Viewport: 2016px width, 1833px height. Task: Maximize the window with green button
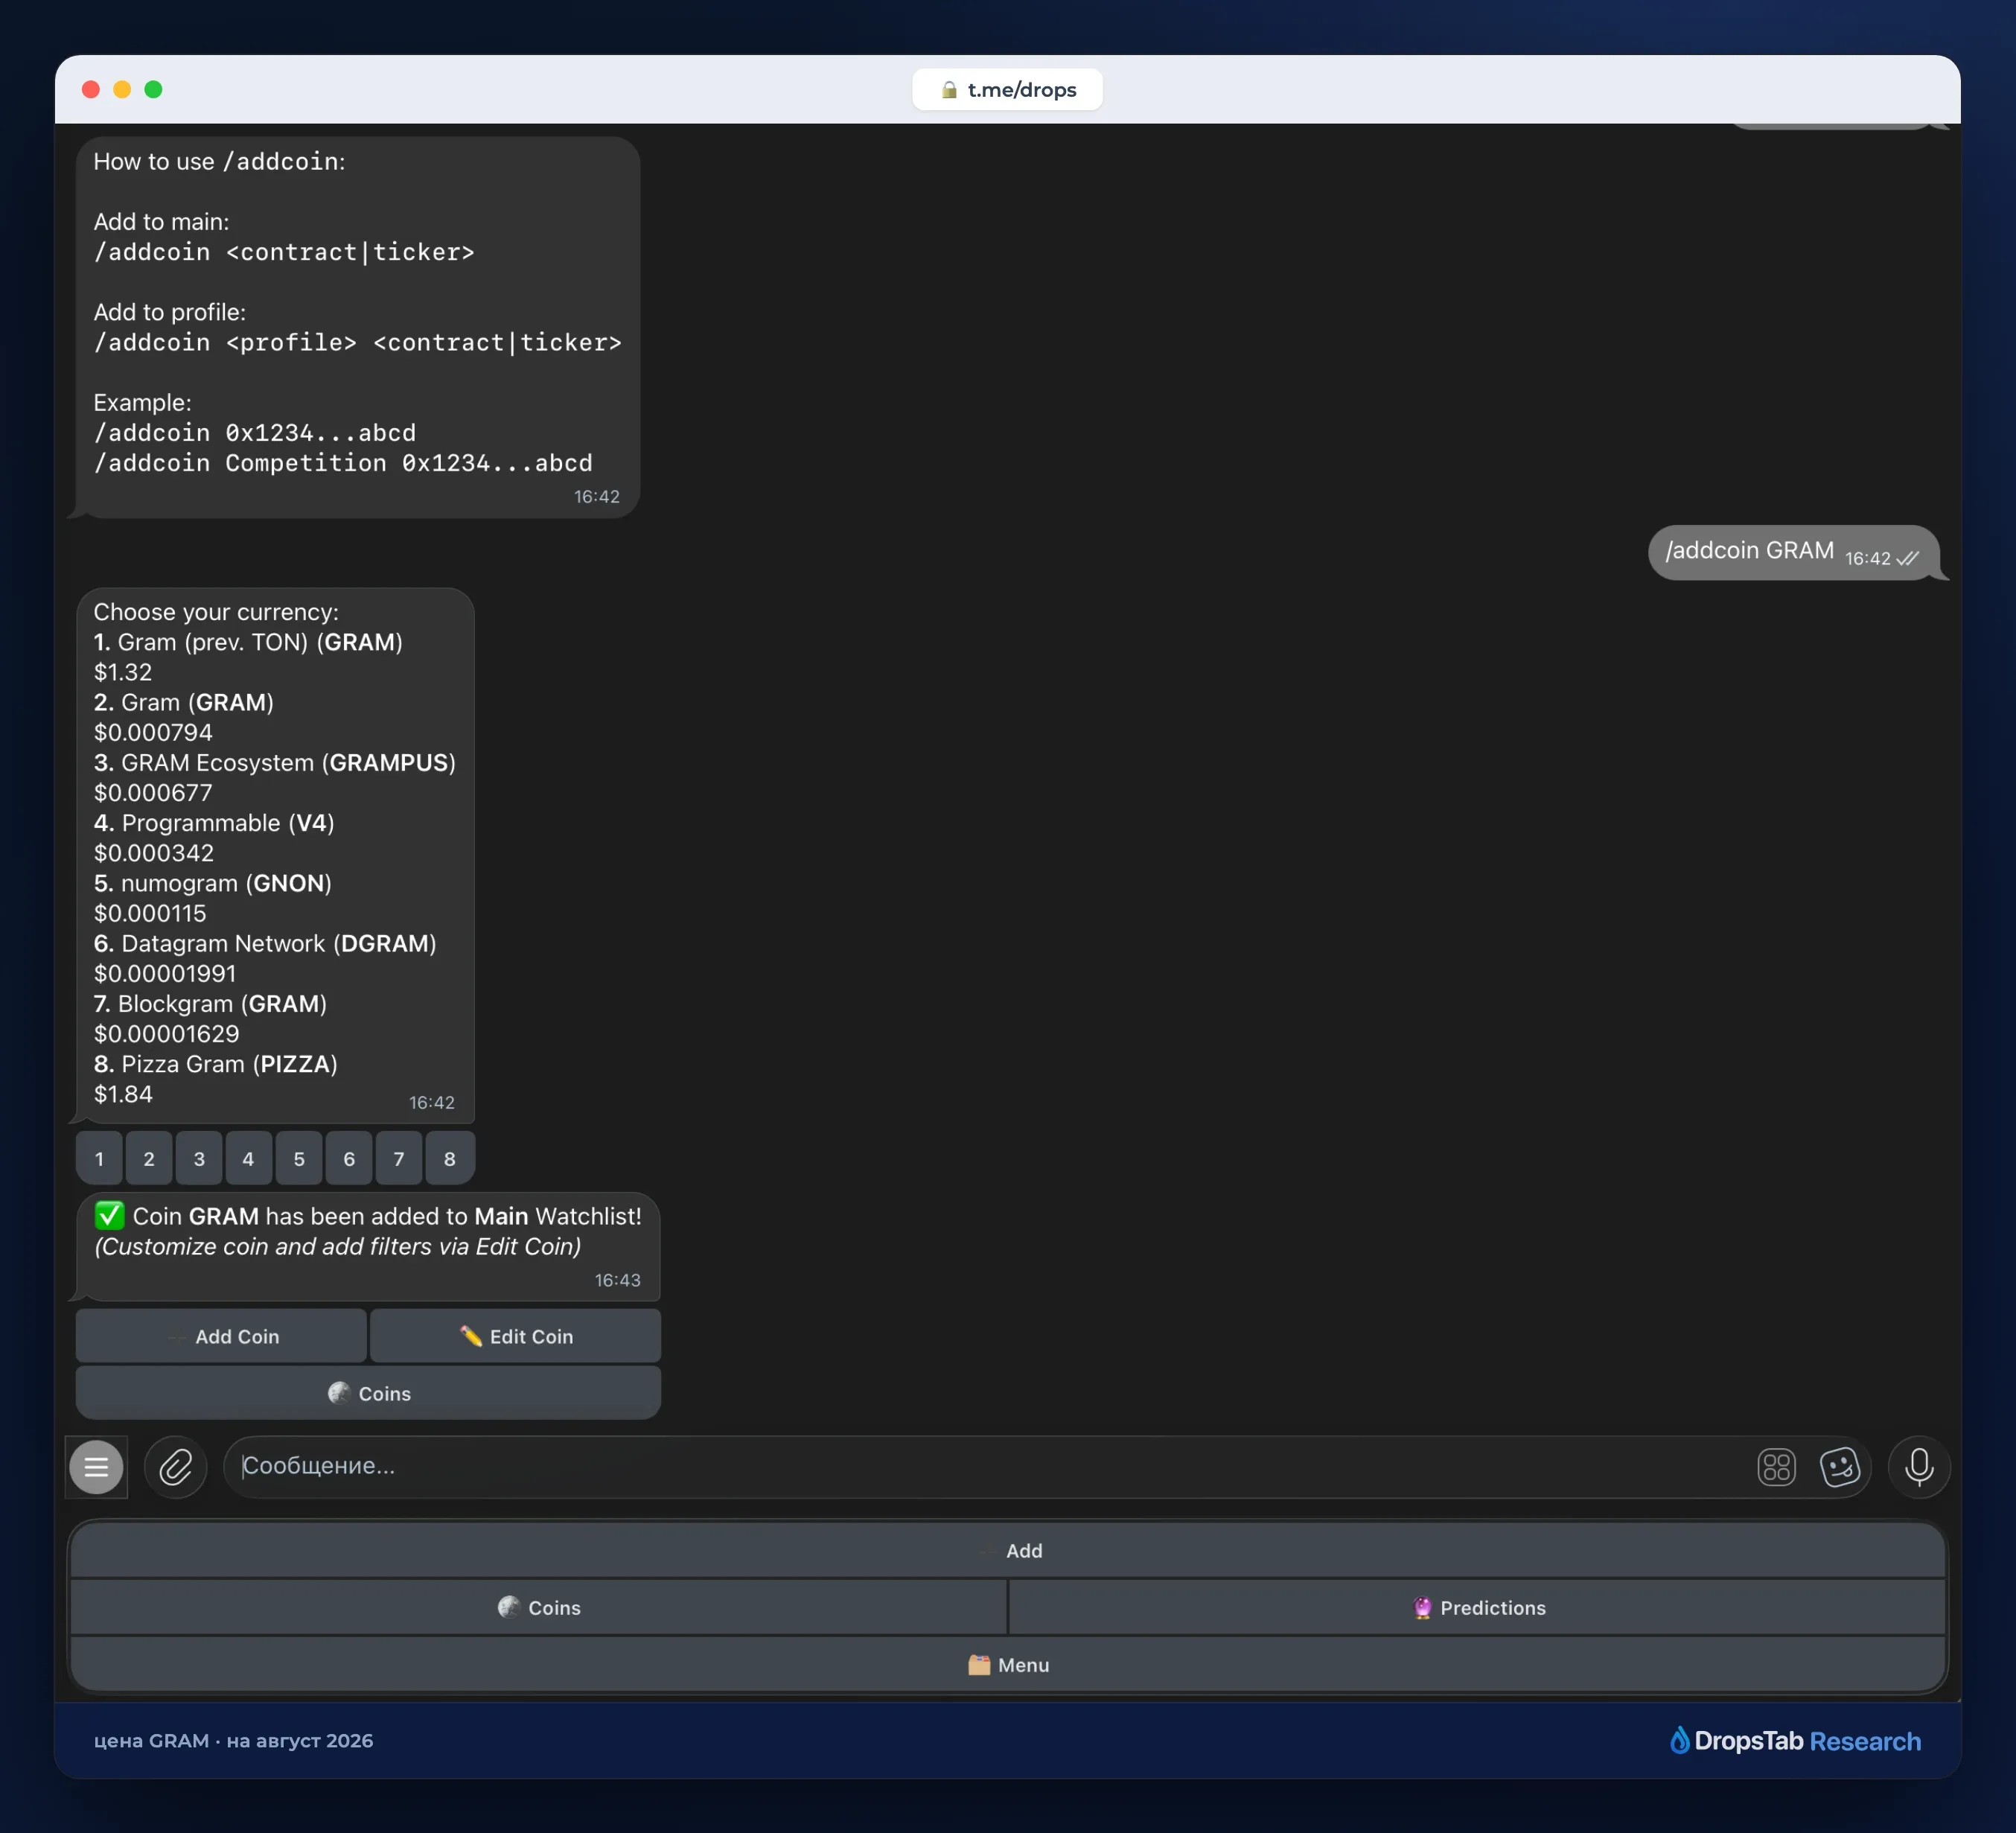tap(153, 90)
